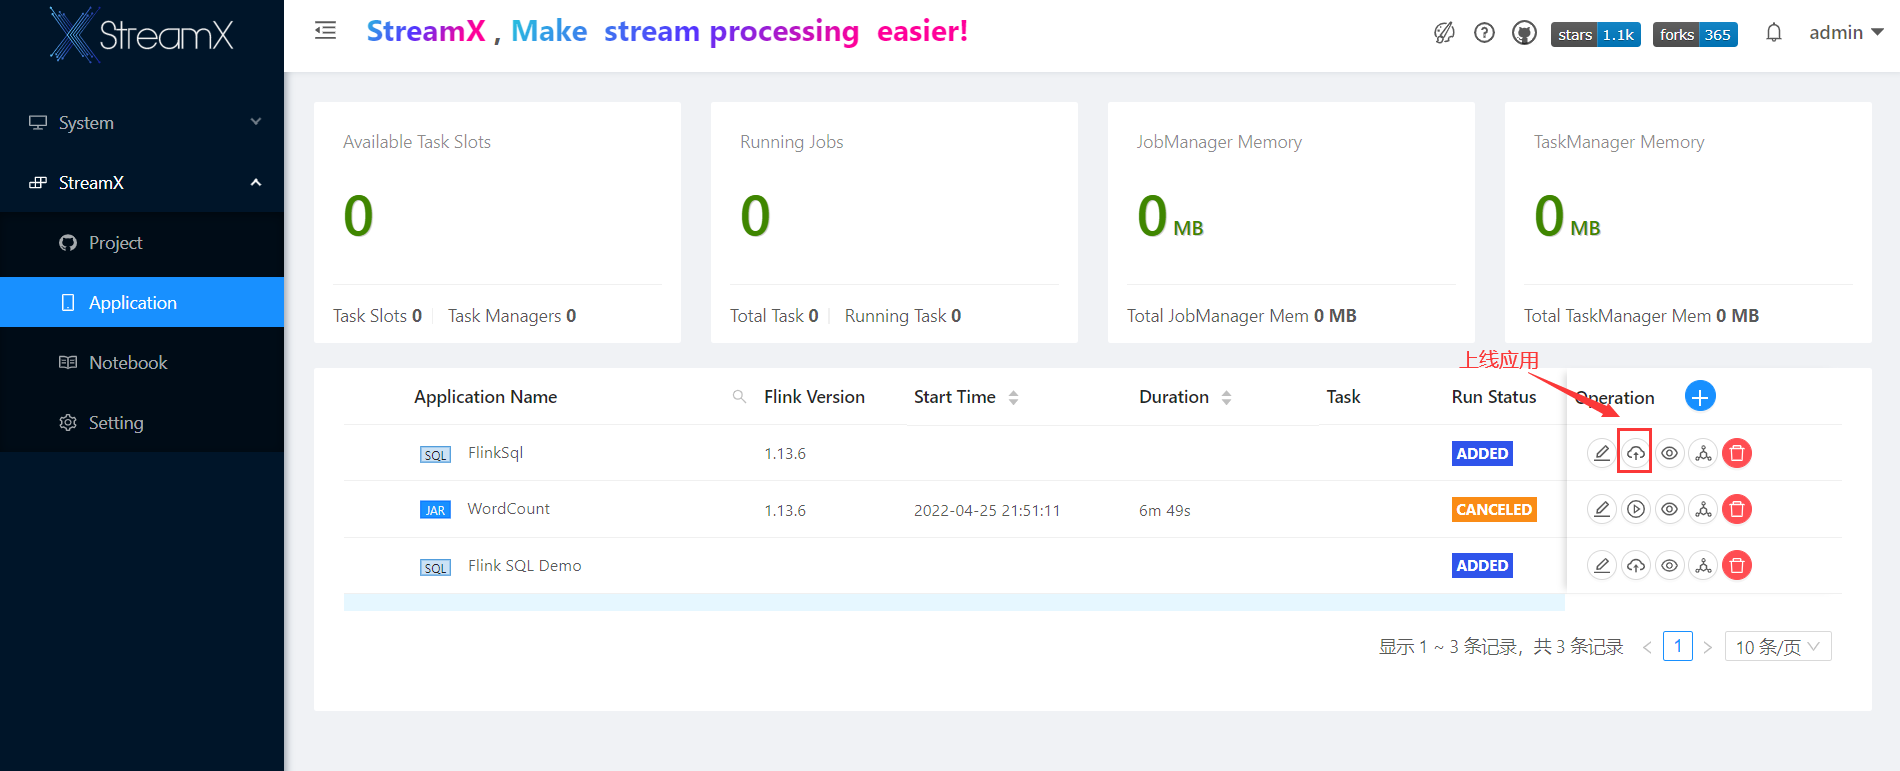Launch the FlinkSql application via cloud upload icon
Viewport: 1900px width, 771px height.
[x=1635, y=453]
